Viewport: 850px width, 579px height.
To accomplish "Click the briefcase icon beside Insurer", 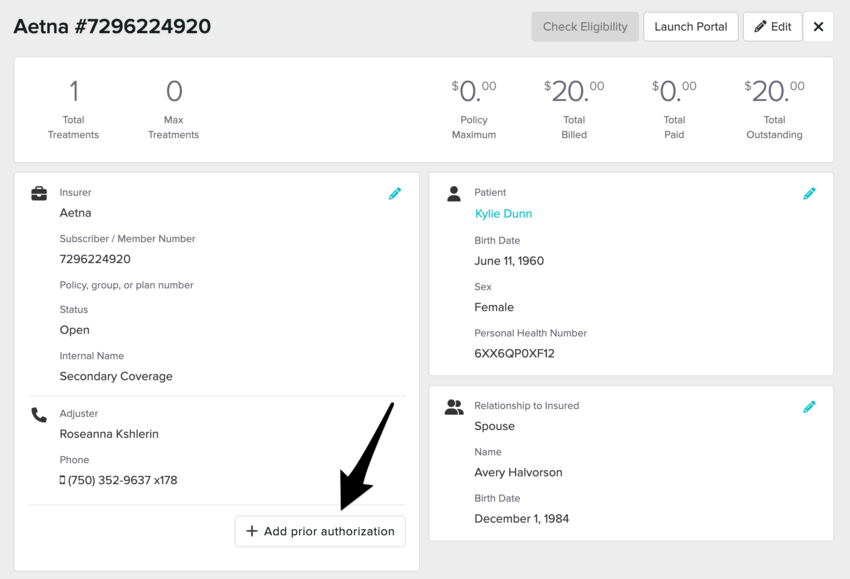I will (x=39, y=194).
